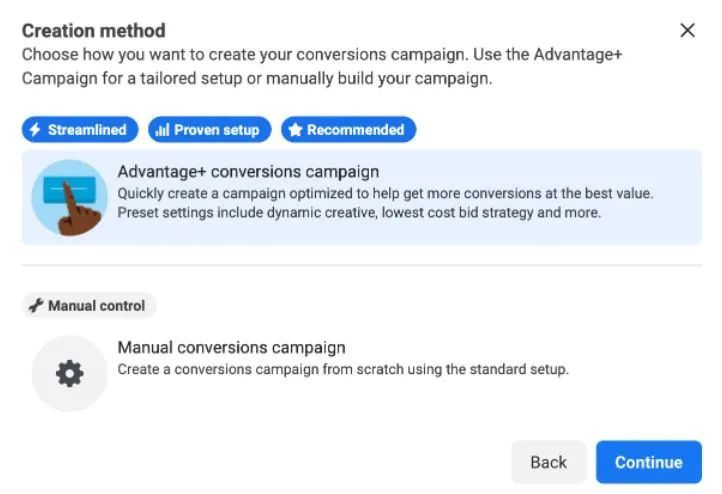Click the lightning bolt icon on Streamlined
Image resolution: width=722 pixels, height=494 pixels.
pos(35,130)
